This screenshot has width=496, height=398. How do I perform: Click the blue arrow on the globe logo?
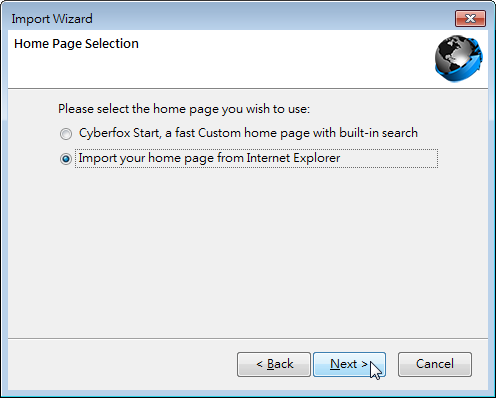pos(471,65)
